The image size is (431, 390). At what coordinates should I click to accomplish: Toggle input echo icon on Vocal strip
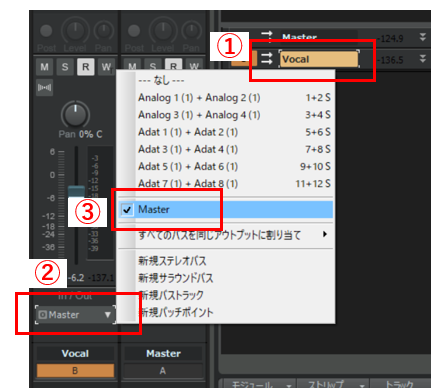coord(44,88)
